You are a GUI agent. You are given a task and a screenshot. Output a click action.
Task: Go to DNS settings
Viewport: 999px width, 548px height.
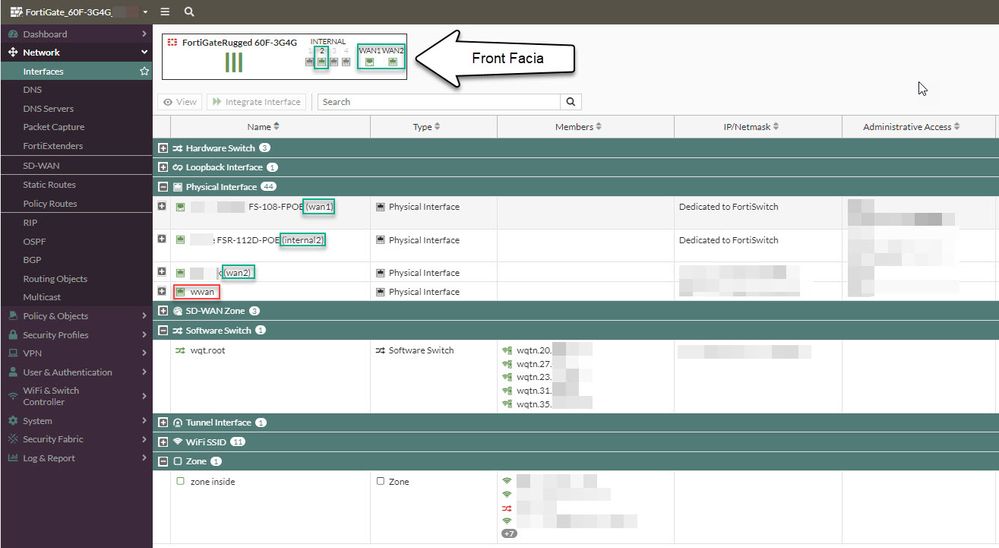pyautogui.click(x=32, y=90)
